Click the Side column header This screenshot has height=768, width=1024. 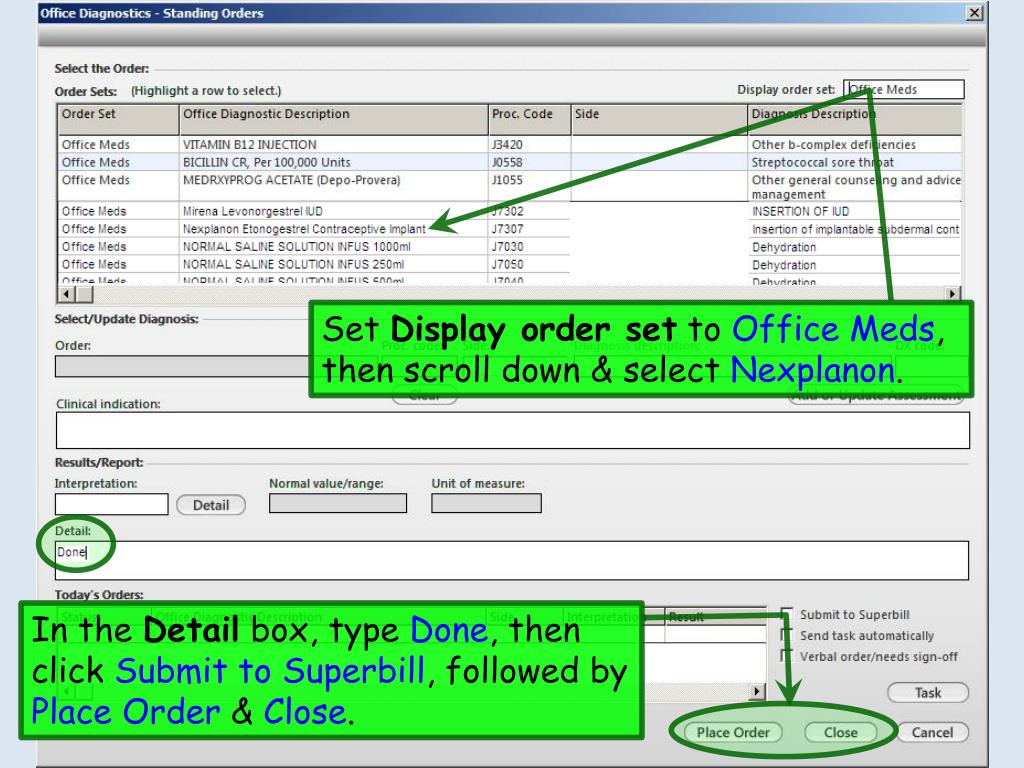[659, 120]
